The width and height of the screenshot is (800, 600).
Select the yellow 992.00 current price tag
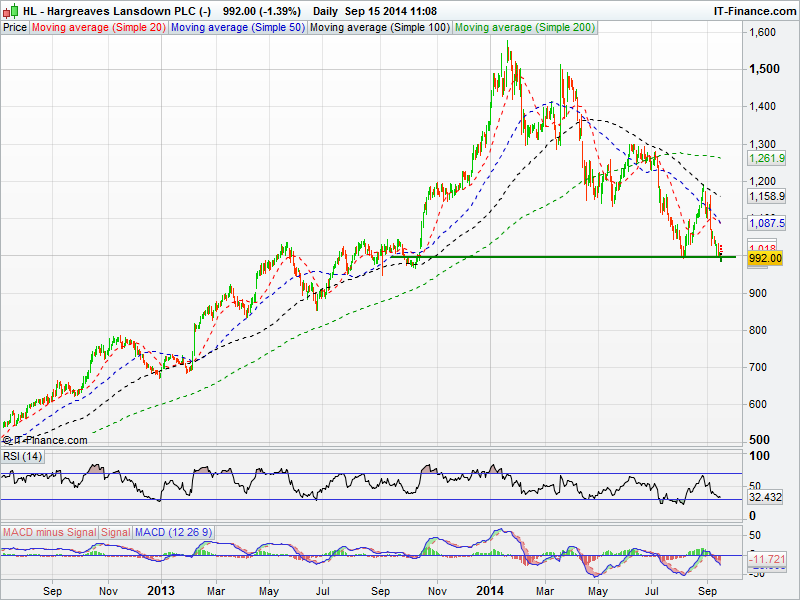click(x=765, y=258)
